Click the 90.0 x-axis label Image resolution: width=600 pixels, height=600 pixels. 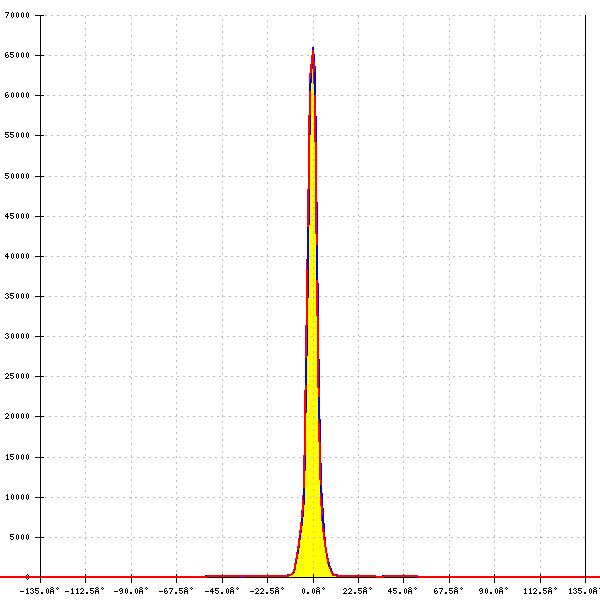pos(494,591)
